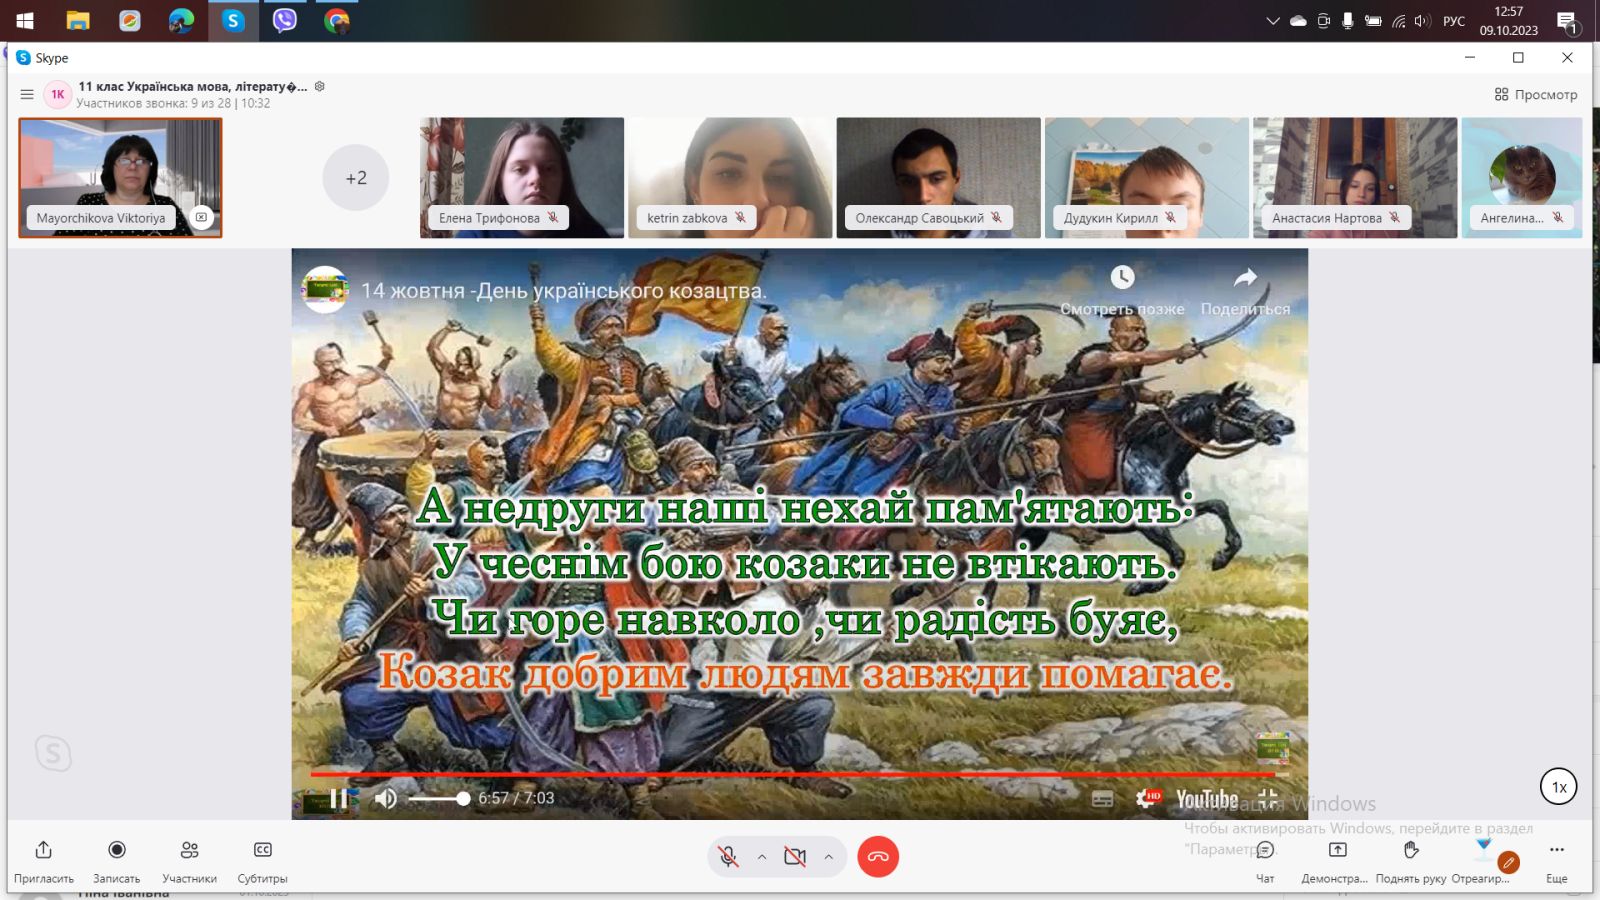This screenshot has width=1600, height=900.
Task: Select ketrin zabkova video thumbnail
Action: click(x=730, y=178)
